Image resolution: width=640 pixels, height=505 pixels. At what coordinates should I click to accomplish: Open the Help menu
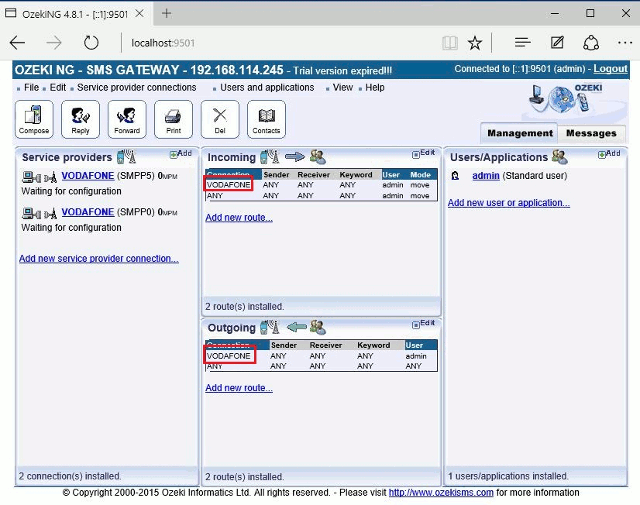375,88
